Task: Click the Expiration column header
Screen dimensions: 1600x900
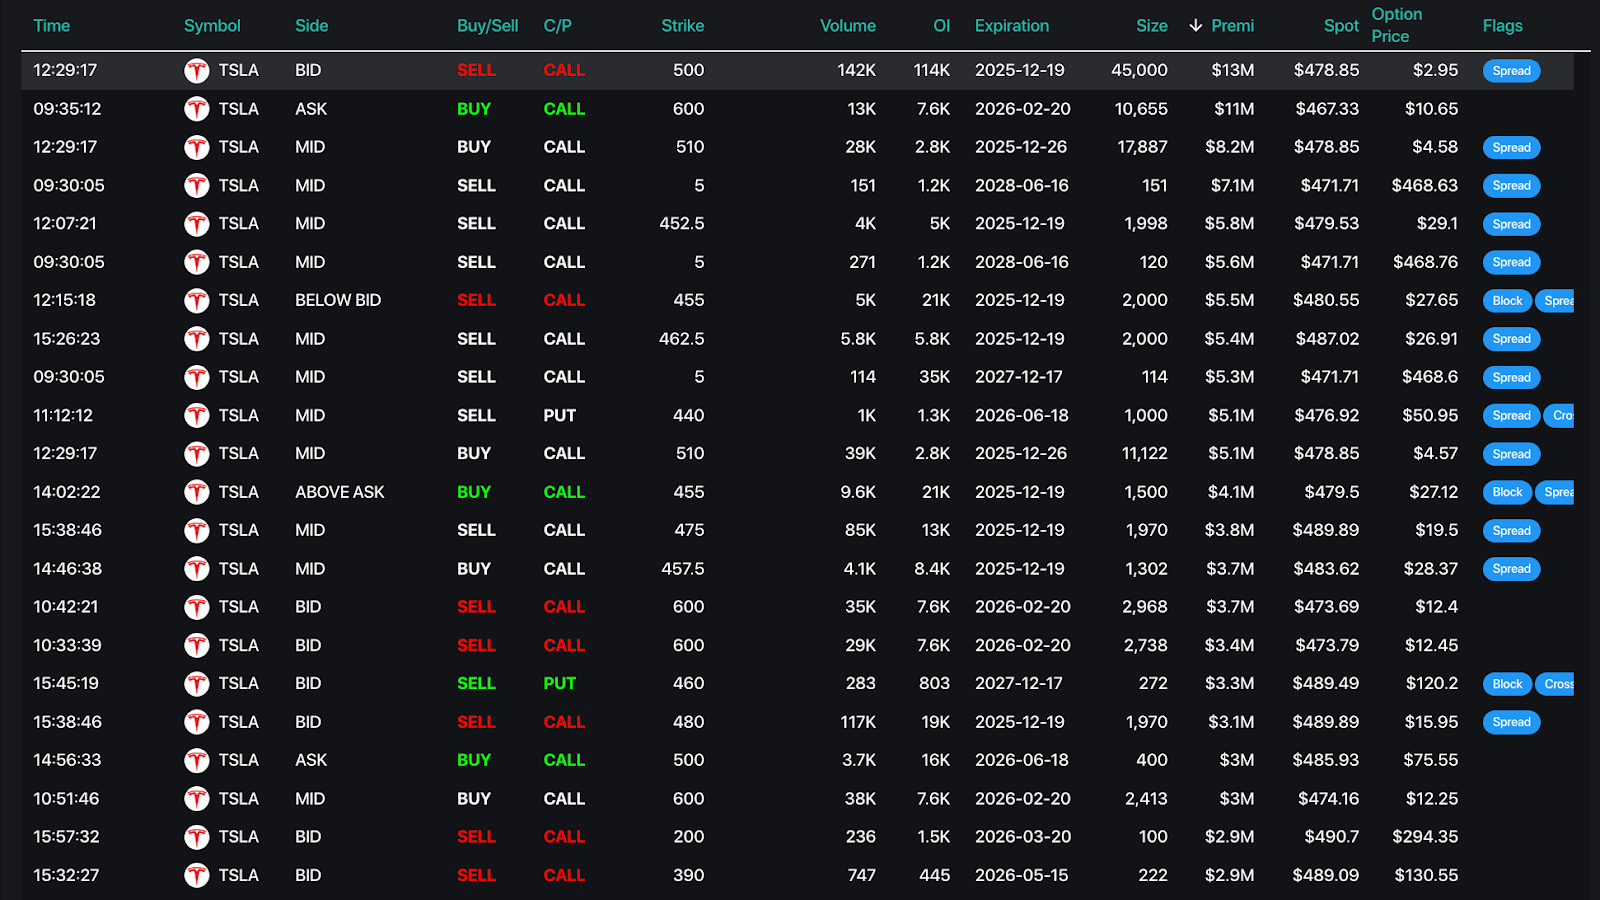Action: pos(1011,26)
